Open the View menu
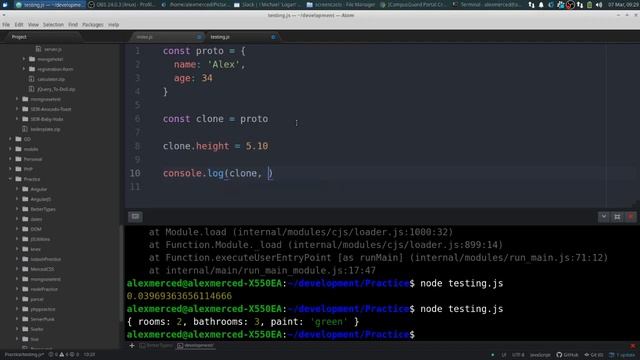640x360 pixels. tap(33, 25)
